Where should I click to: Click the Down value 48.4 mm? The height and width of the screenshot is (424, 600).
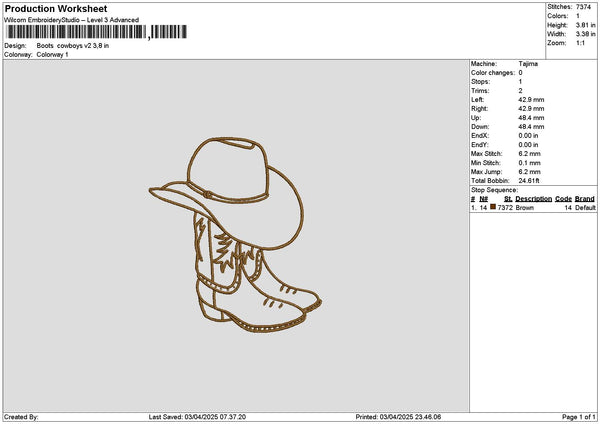click(531, 127)
